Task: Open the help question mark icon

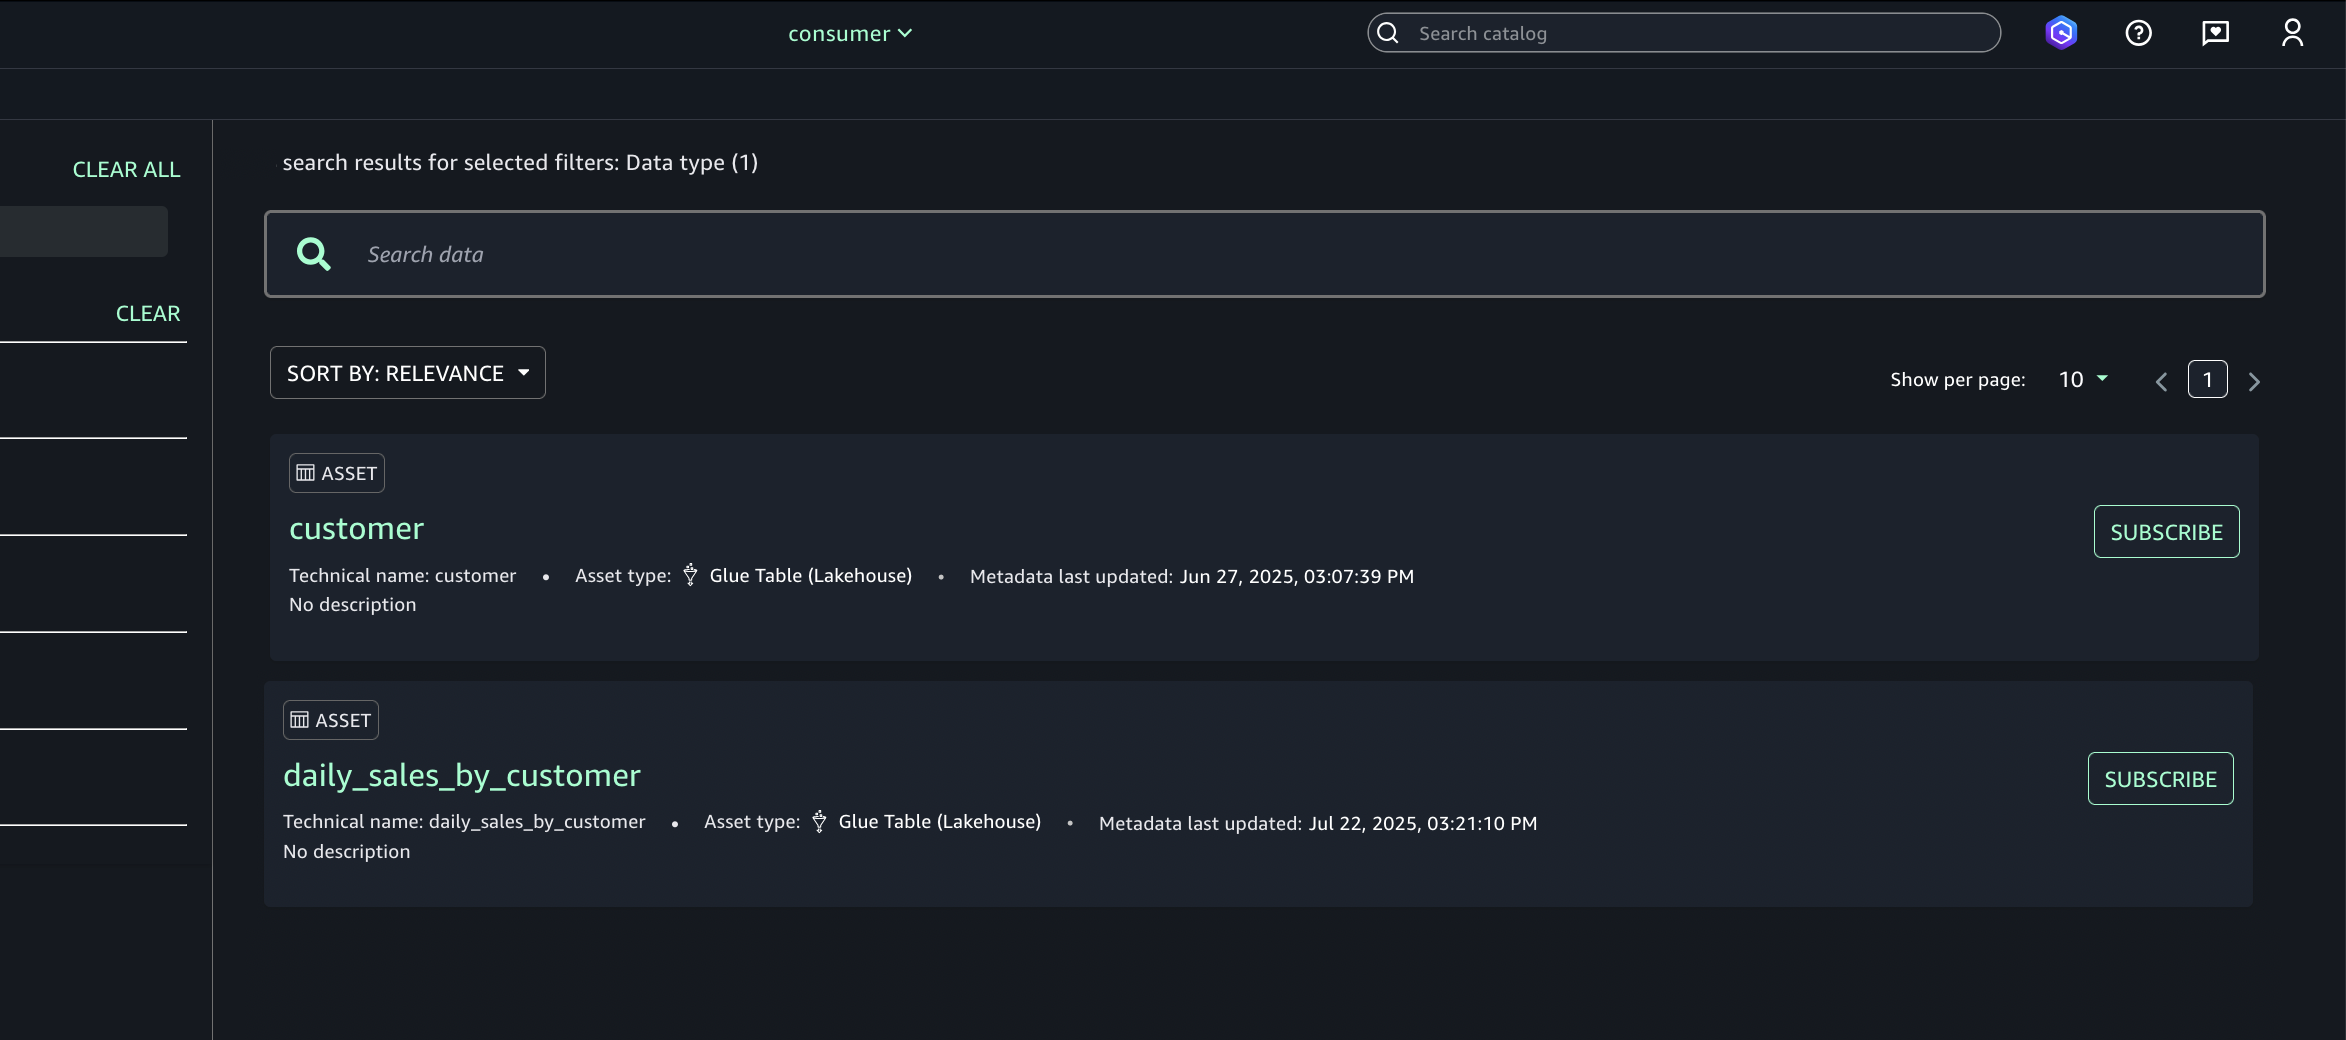Action: pyautogui.click(x=2138, y=33)
